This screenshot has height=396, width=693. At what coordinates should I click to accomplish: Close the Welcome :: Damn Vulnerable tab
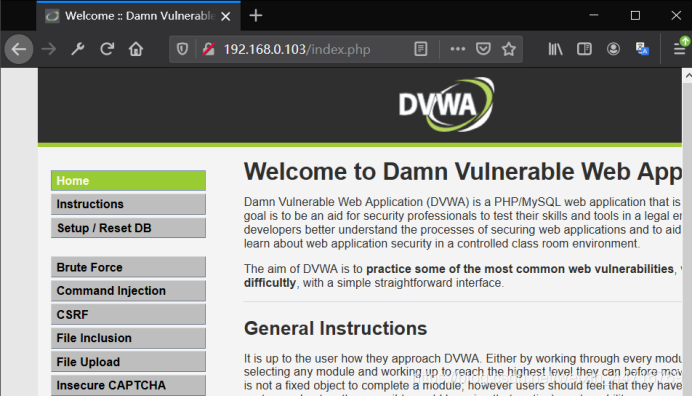pos(226,16)
